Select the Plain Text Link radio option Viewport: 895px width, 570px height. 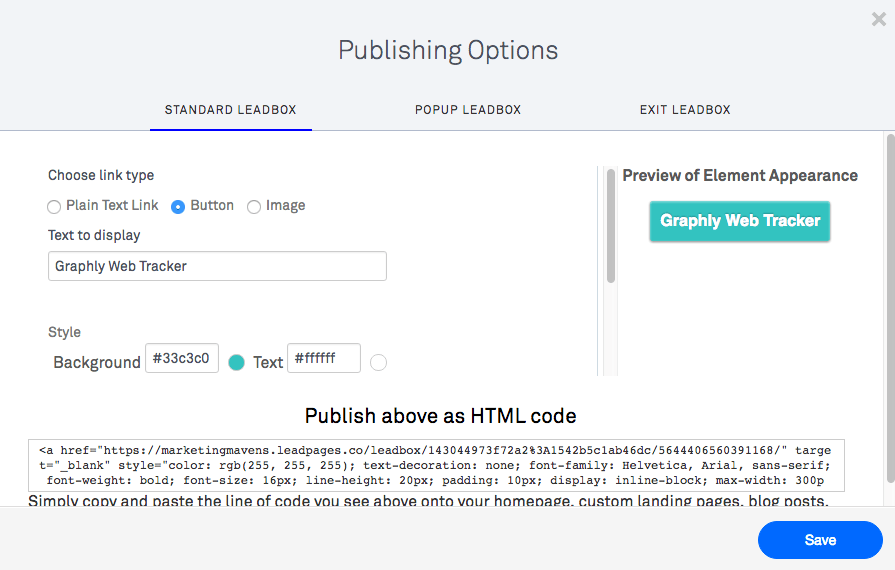[x=54, y=207]
